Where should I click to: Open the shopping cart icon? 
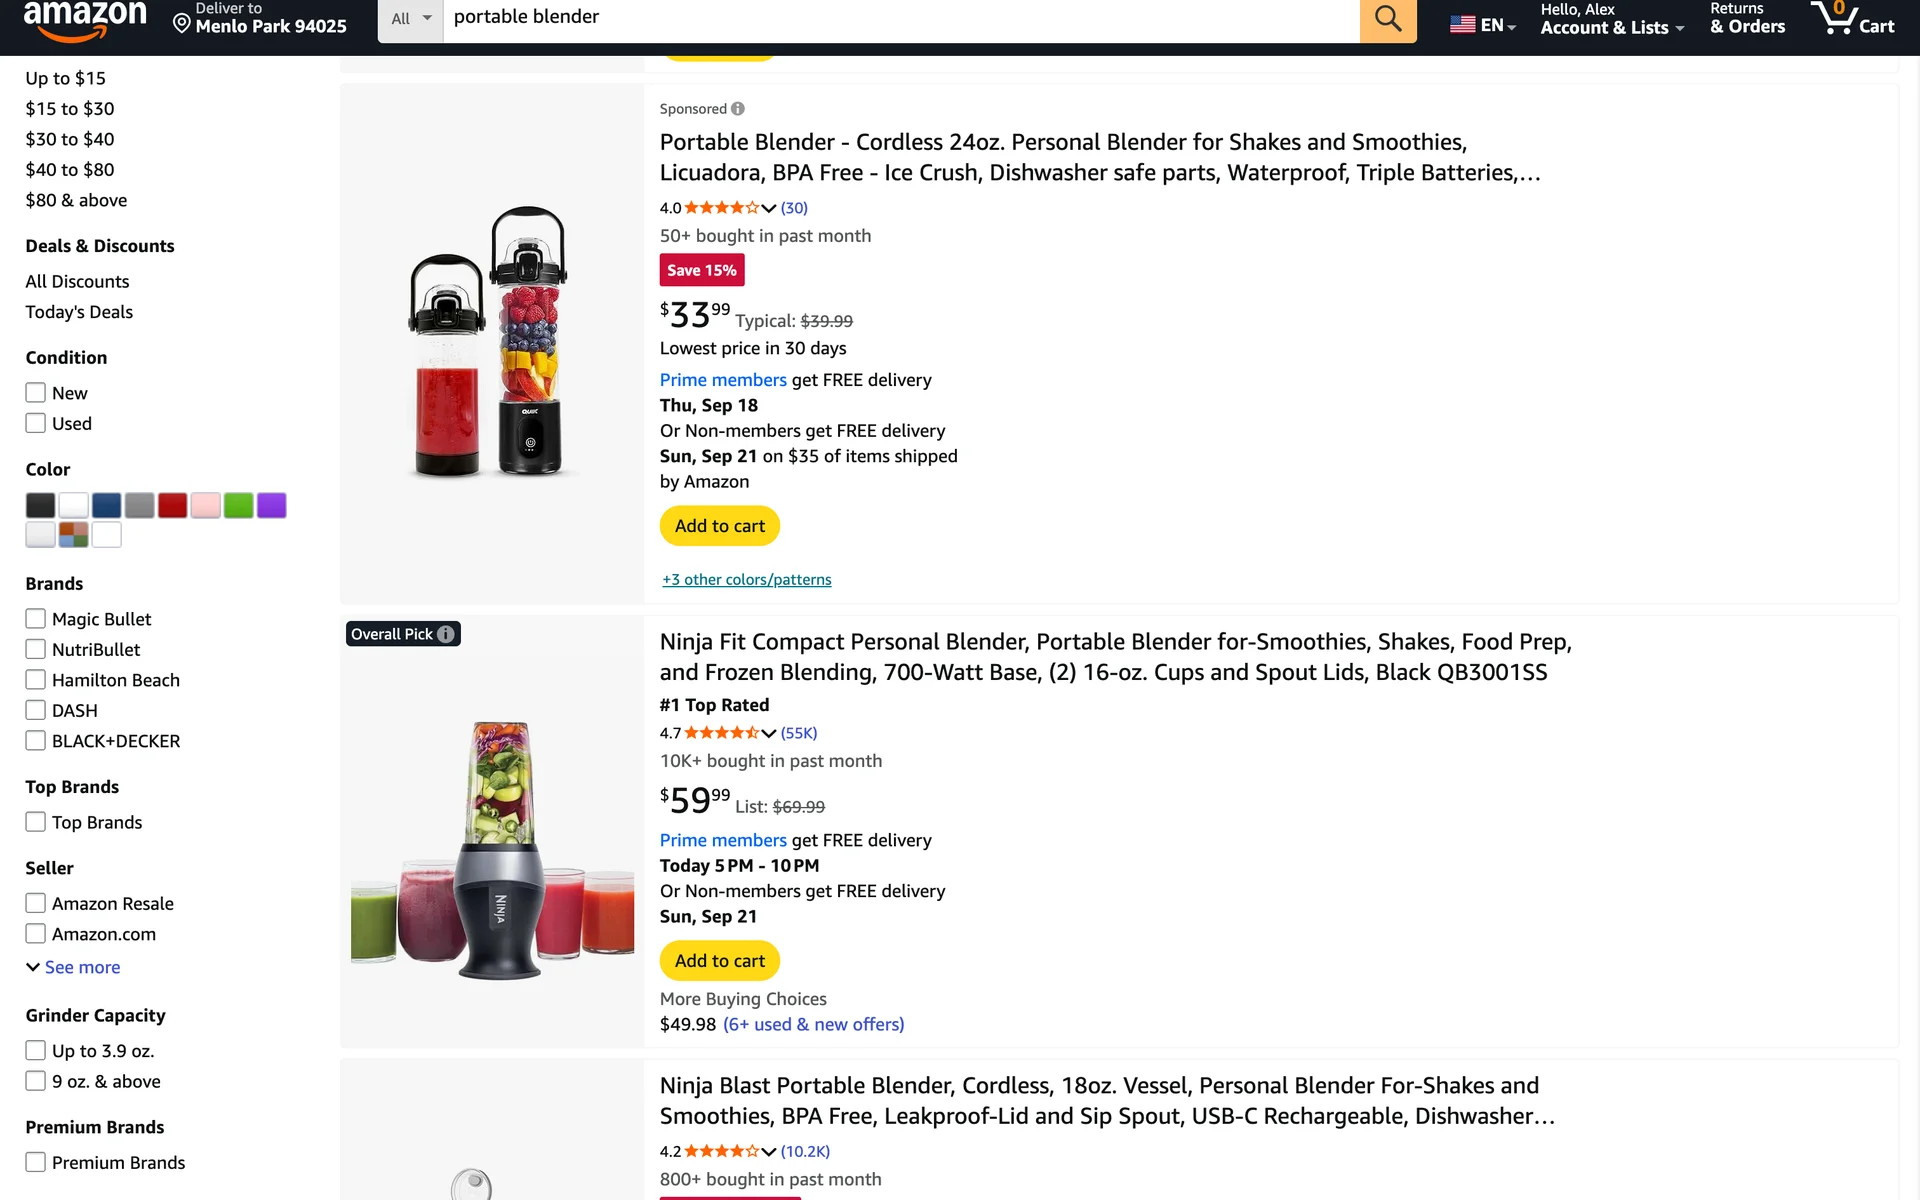tap(1851, 19)
